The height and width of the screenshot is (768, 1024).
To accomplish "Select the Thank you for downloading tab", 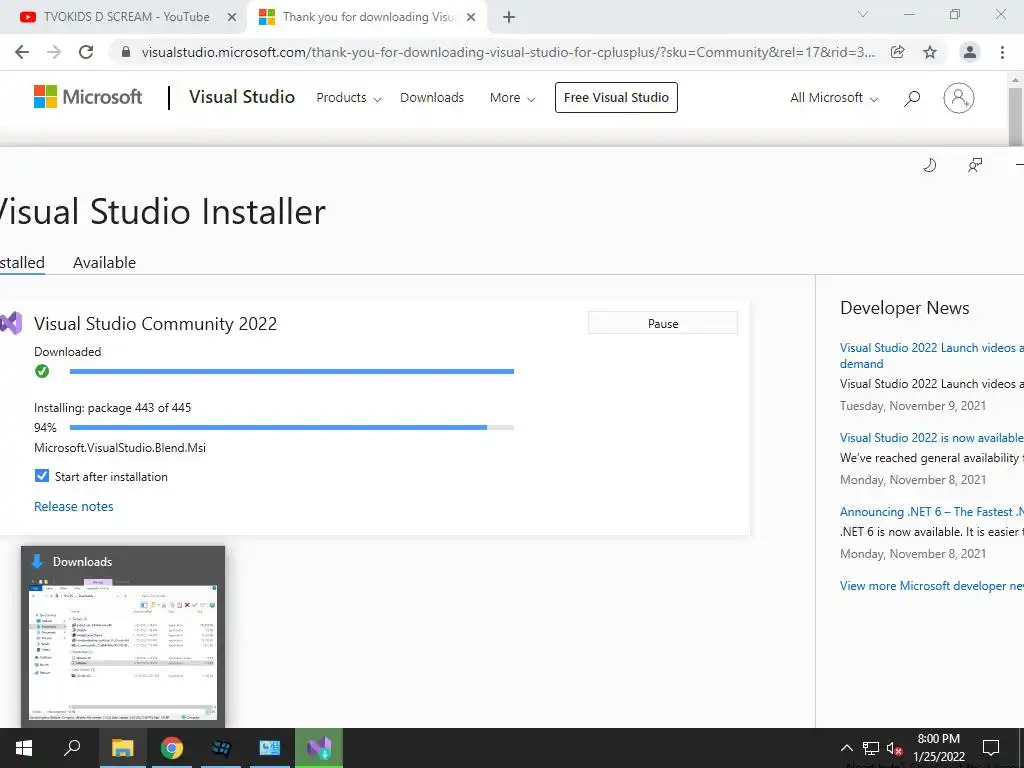I will pos(367,17).
